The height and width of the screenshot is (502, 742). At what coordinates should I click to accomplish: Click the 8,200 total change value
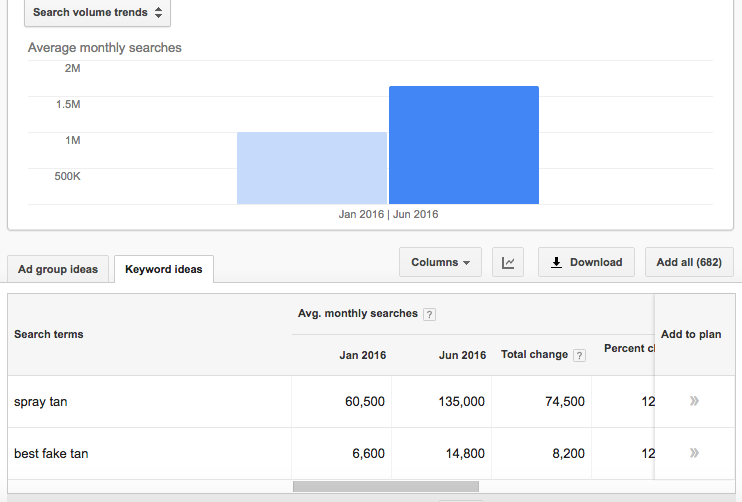pos(568,454)
